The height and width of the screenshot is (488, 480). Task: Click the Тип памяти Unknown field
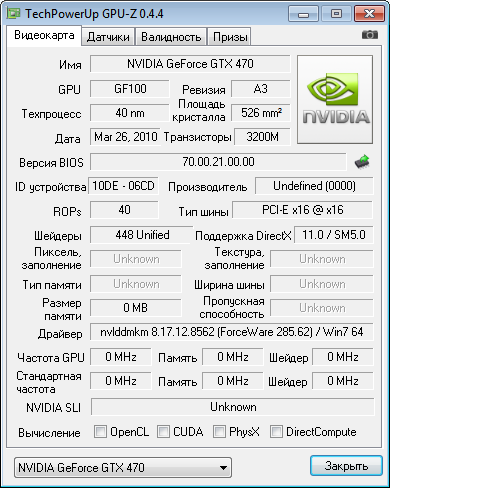[136, 284]
